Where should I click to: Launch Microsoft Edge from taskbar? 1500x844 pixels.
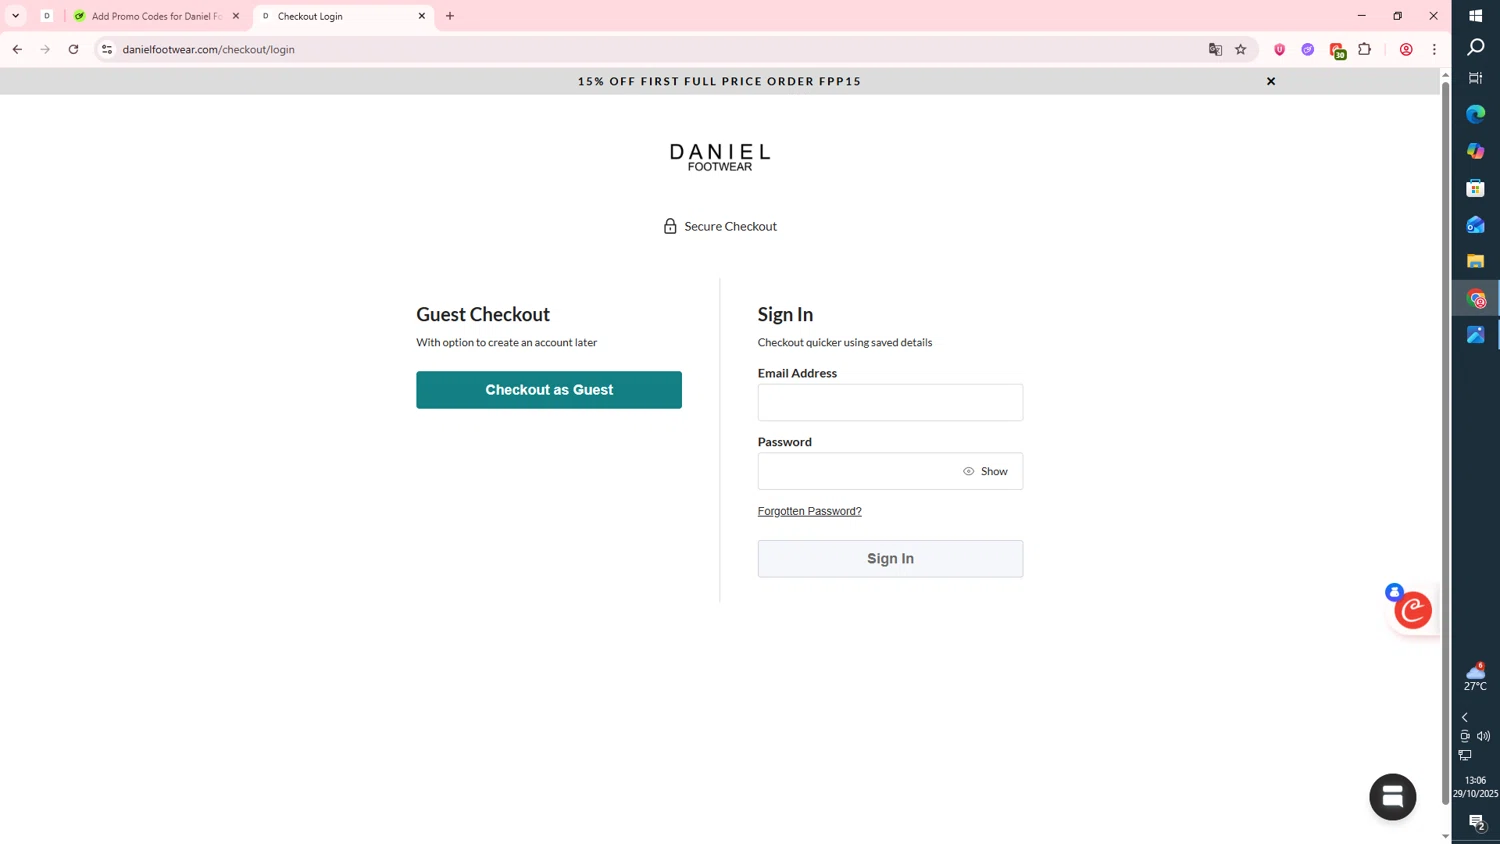point(1476,114)
